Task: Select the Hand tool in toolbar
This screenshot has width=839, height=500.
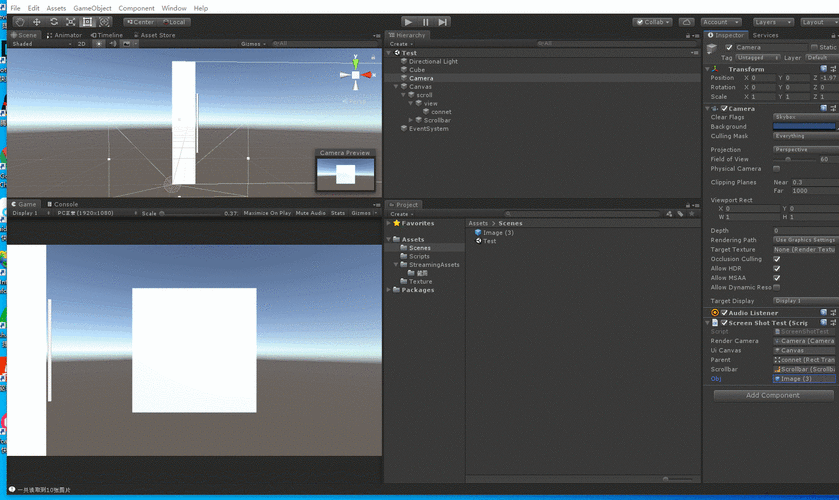Action: pos(19,21)
